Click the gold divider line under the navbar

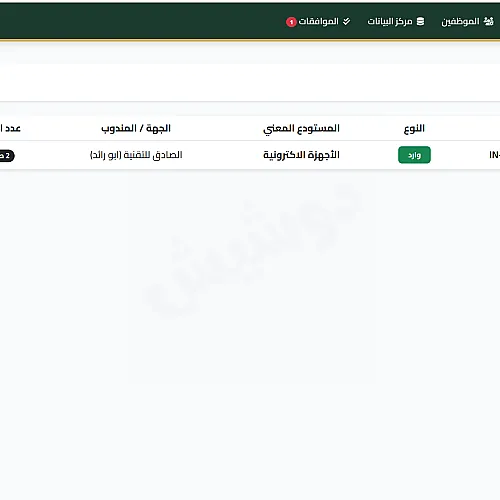pyautogui.click(x=250, y=40)
